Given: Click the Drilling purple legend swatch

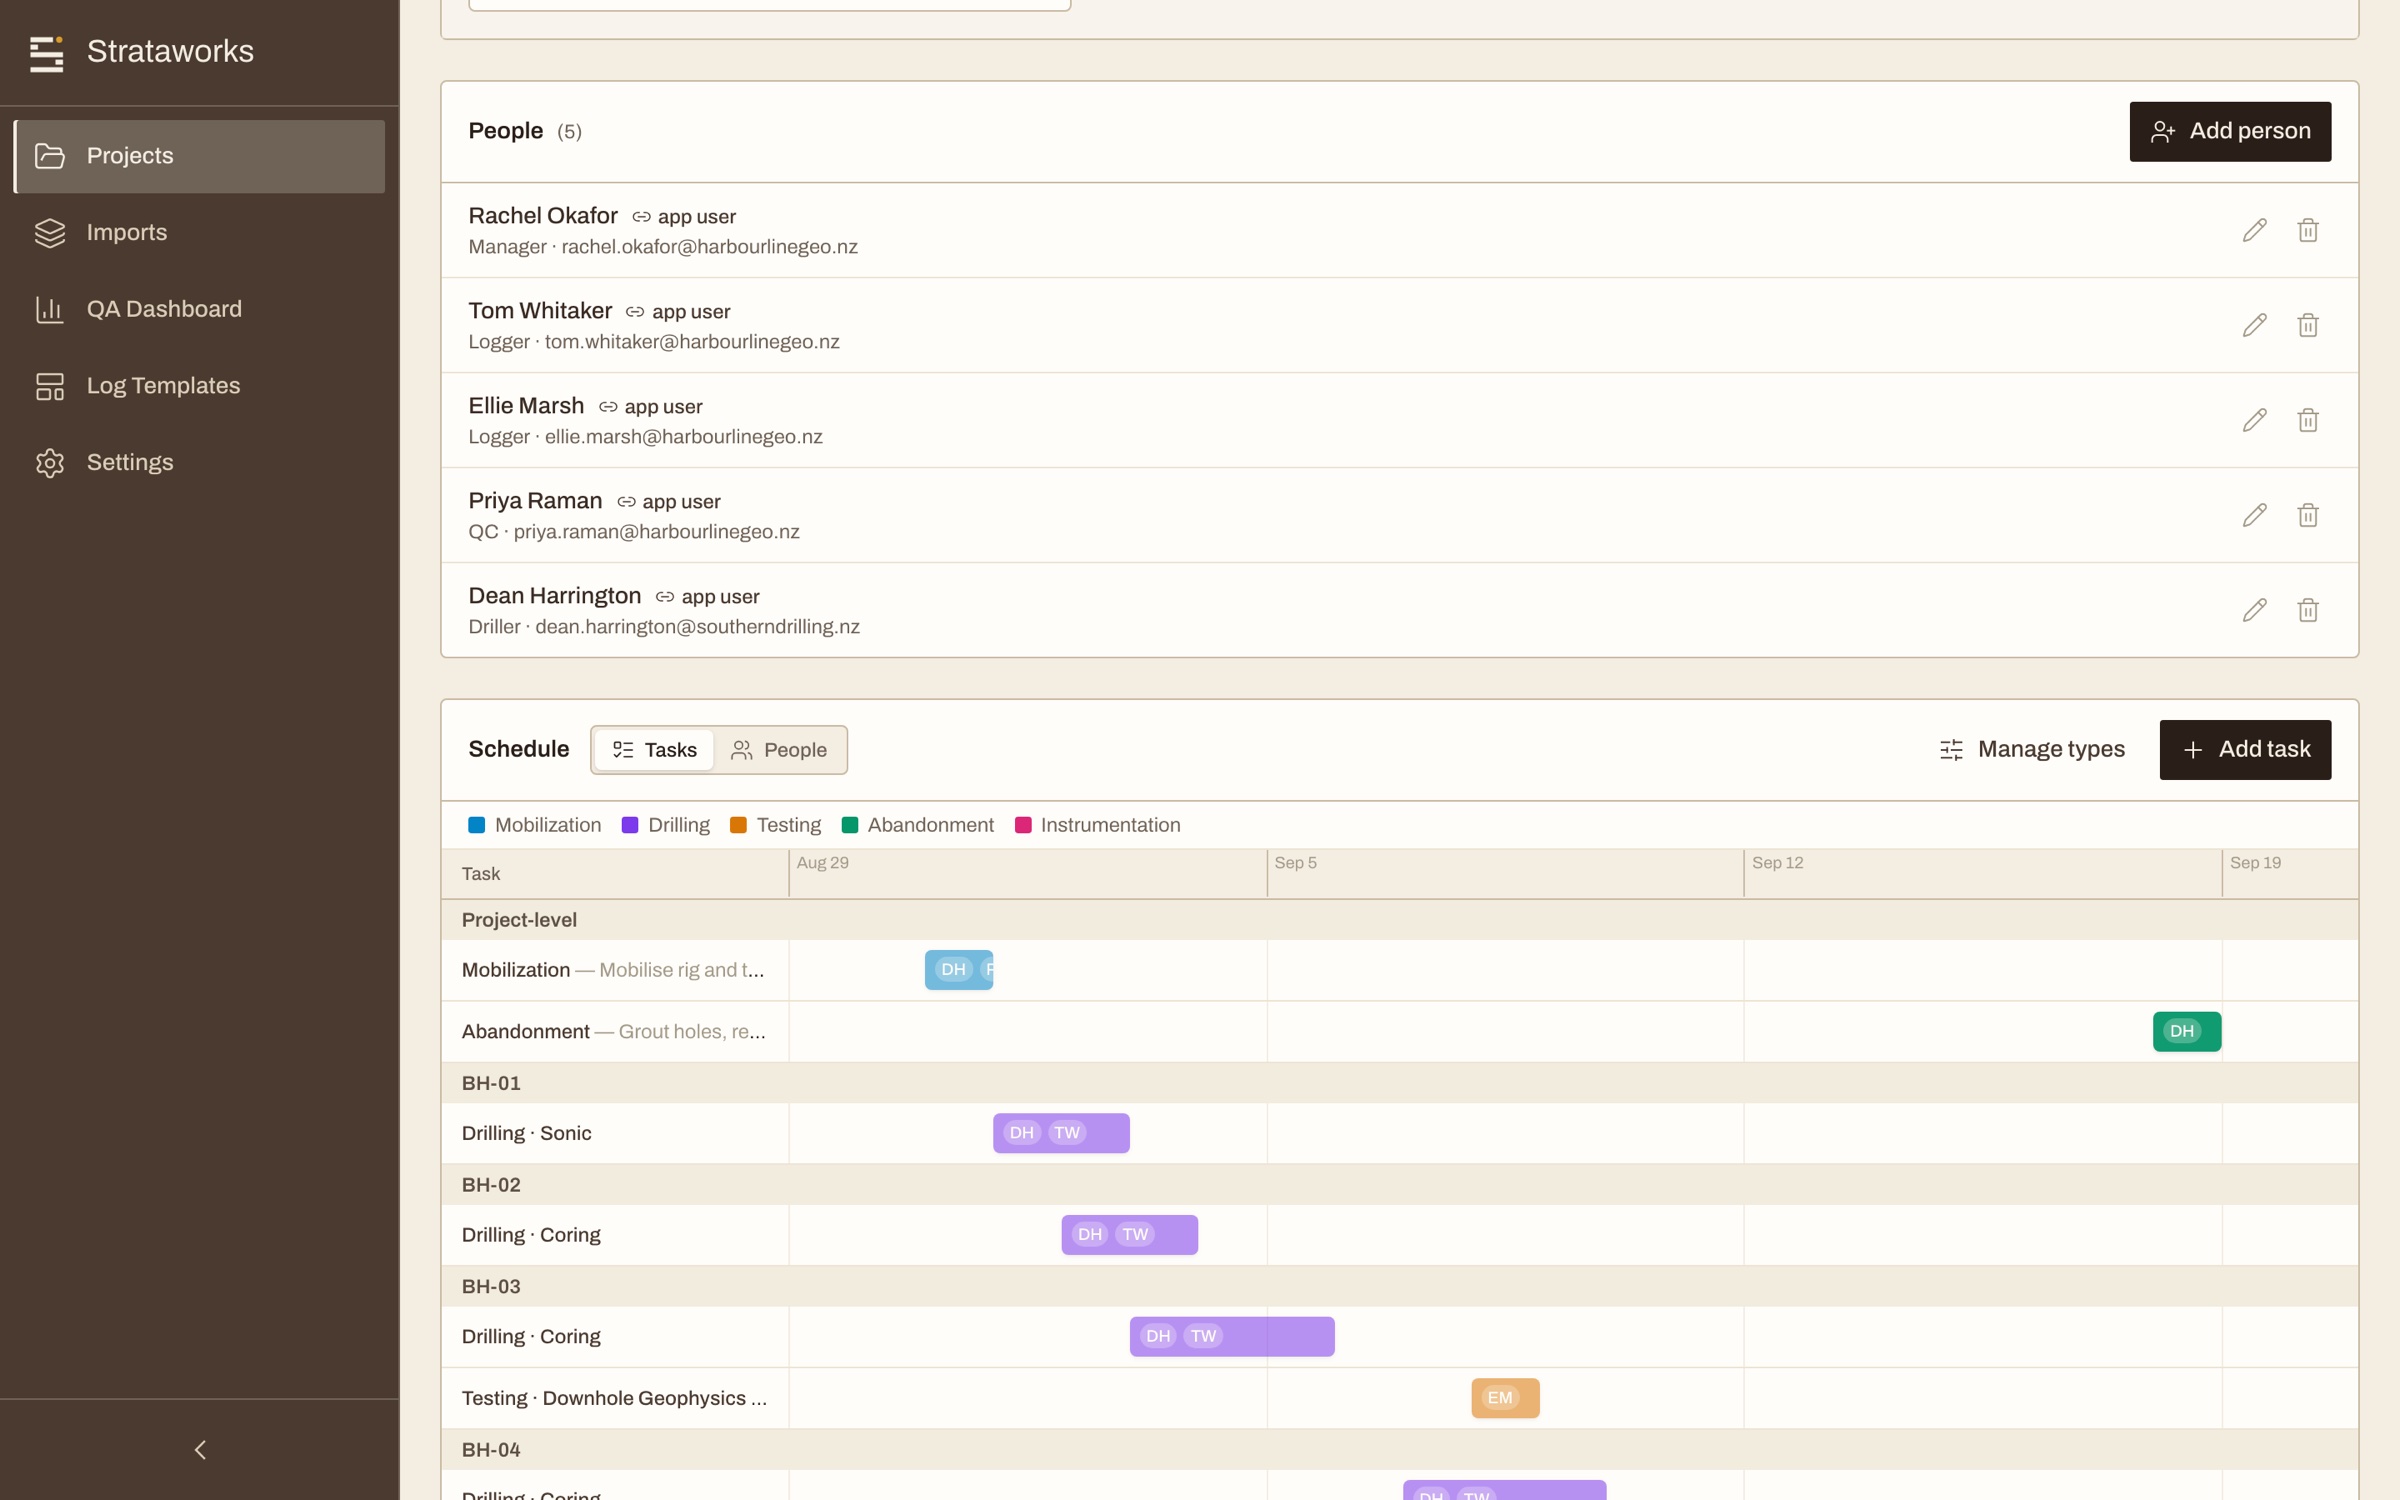Looking at the screenshot, I should [x=630, y=825].
